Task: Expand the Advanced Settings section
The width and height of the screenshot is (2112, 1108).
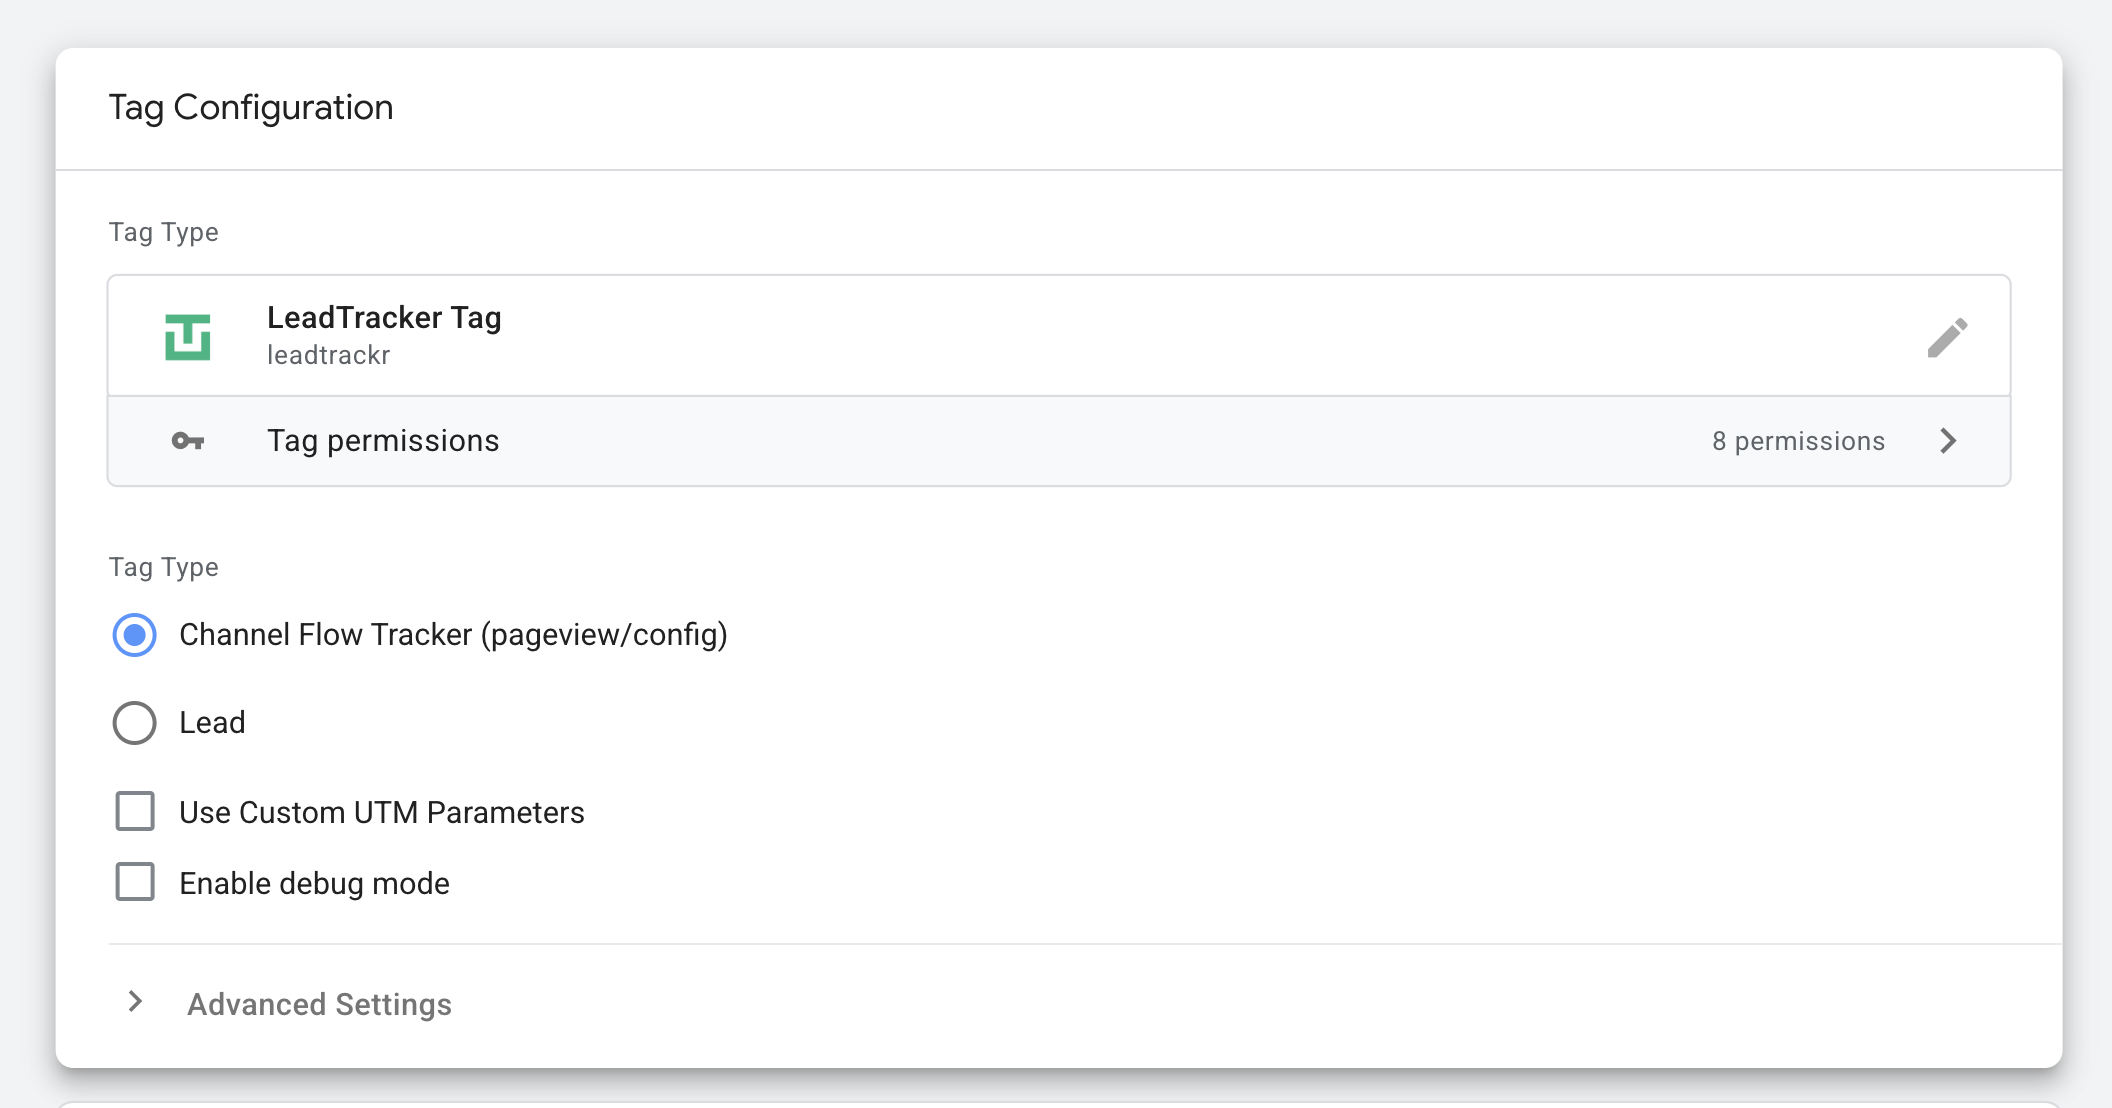Action: coord(318,1004)
